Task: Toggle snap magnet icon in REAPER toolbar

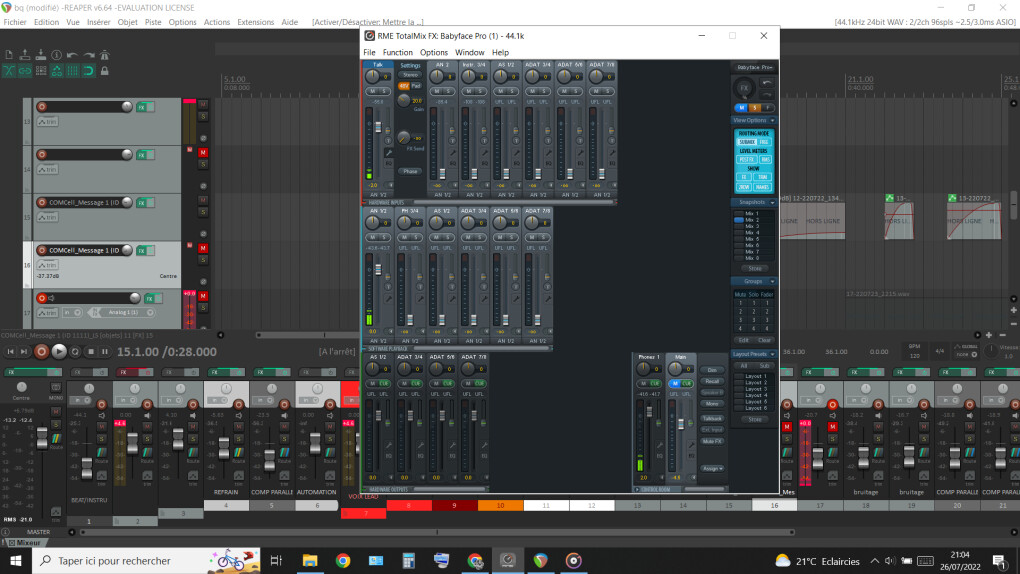Action: click(x=88, y=71)
